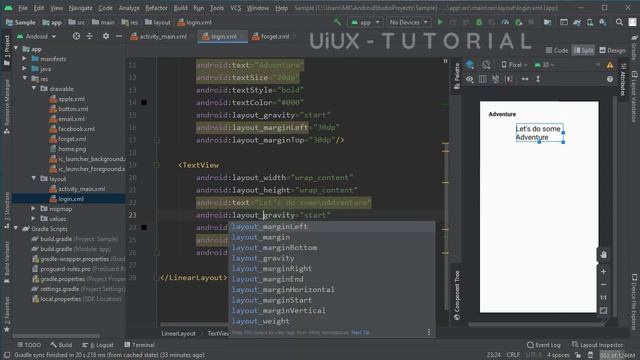Click Next Tip link in completion popup
This screenshot has height=360, width=640.
click(x=360, y=332)
